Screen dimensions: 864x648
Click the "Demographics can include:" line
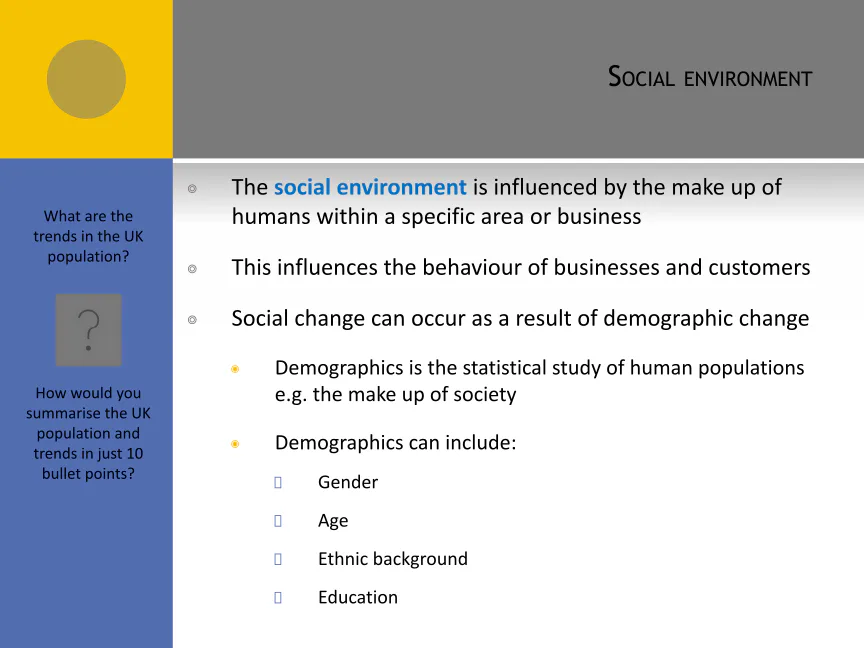click(x=395, y=442)
